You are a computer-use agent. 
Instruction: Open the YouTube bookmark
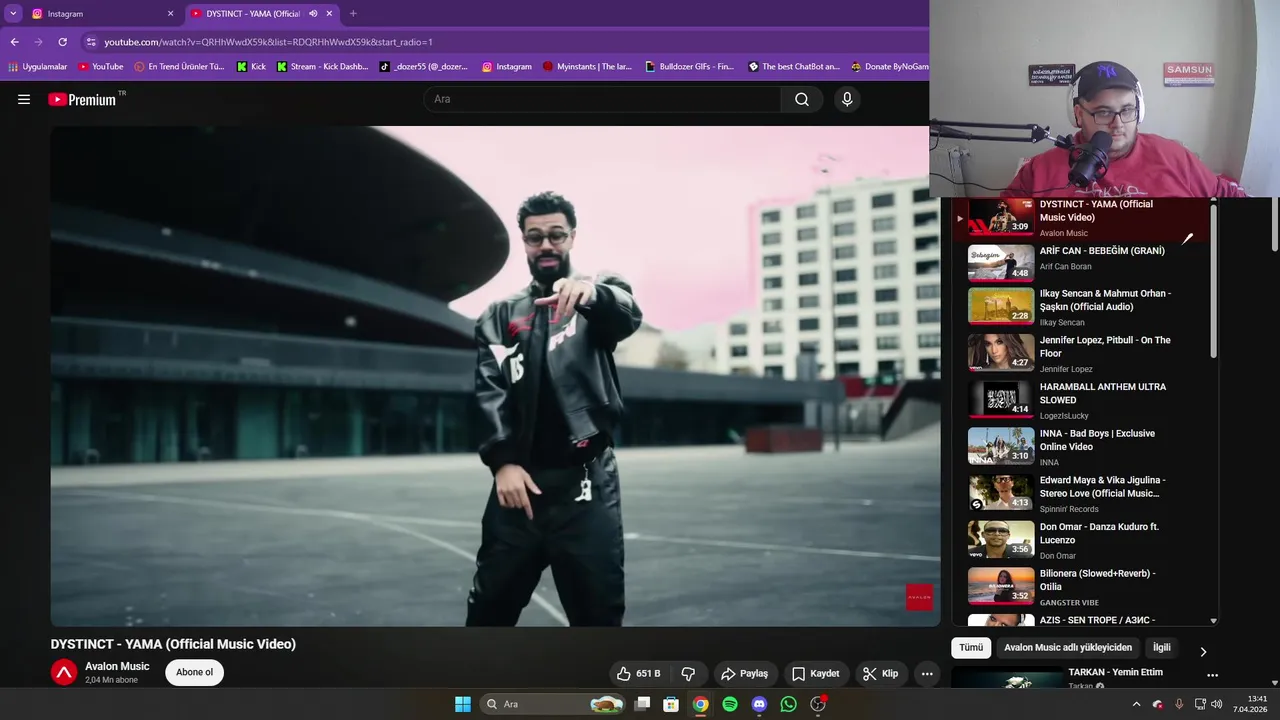101,67
